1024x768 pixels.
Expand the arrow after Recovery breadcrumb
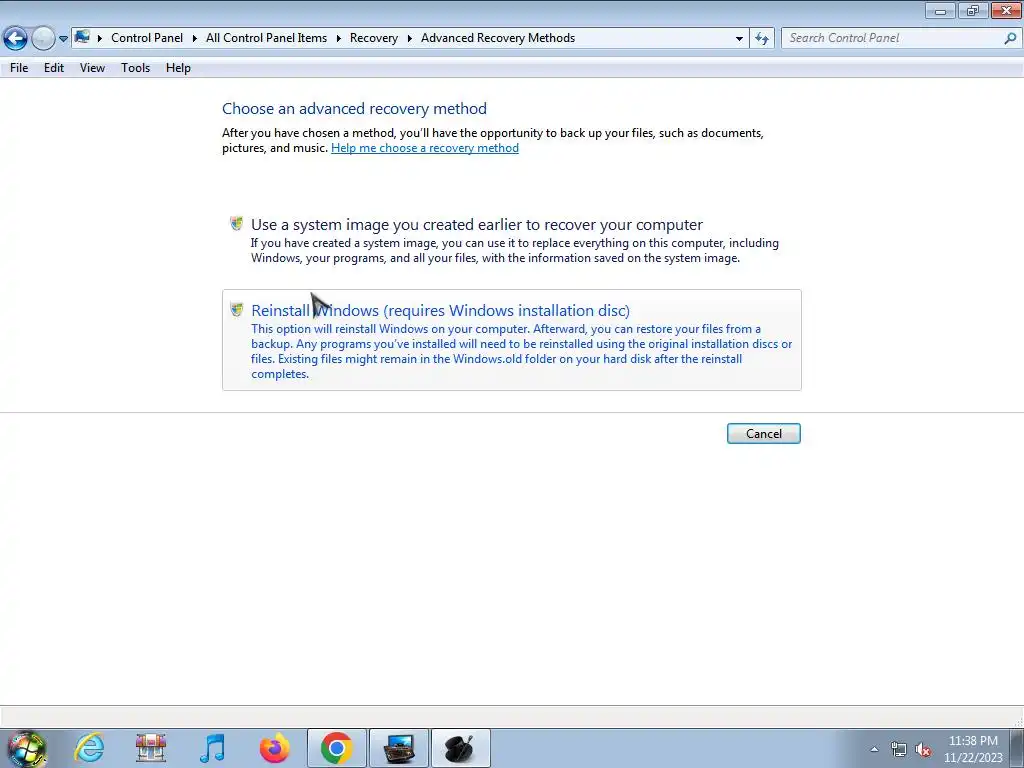click(409, 38)
